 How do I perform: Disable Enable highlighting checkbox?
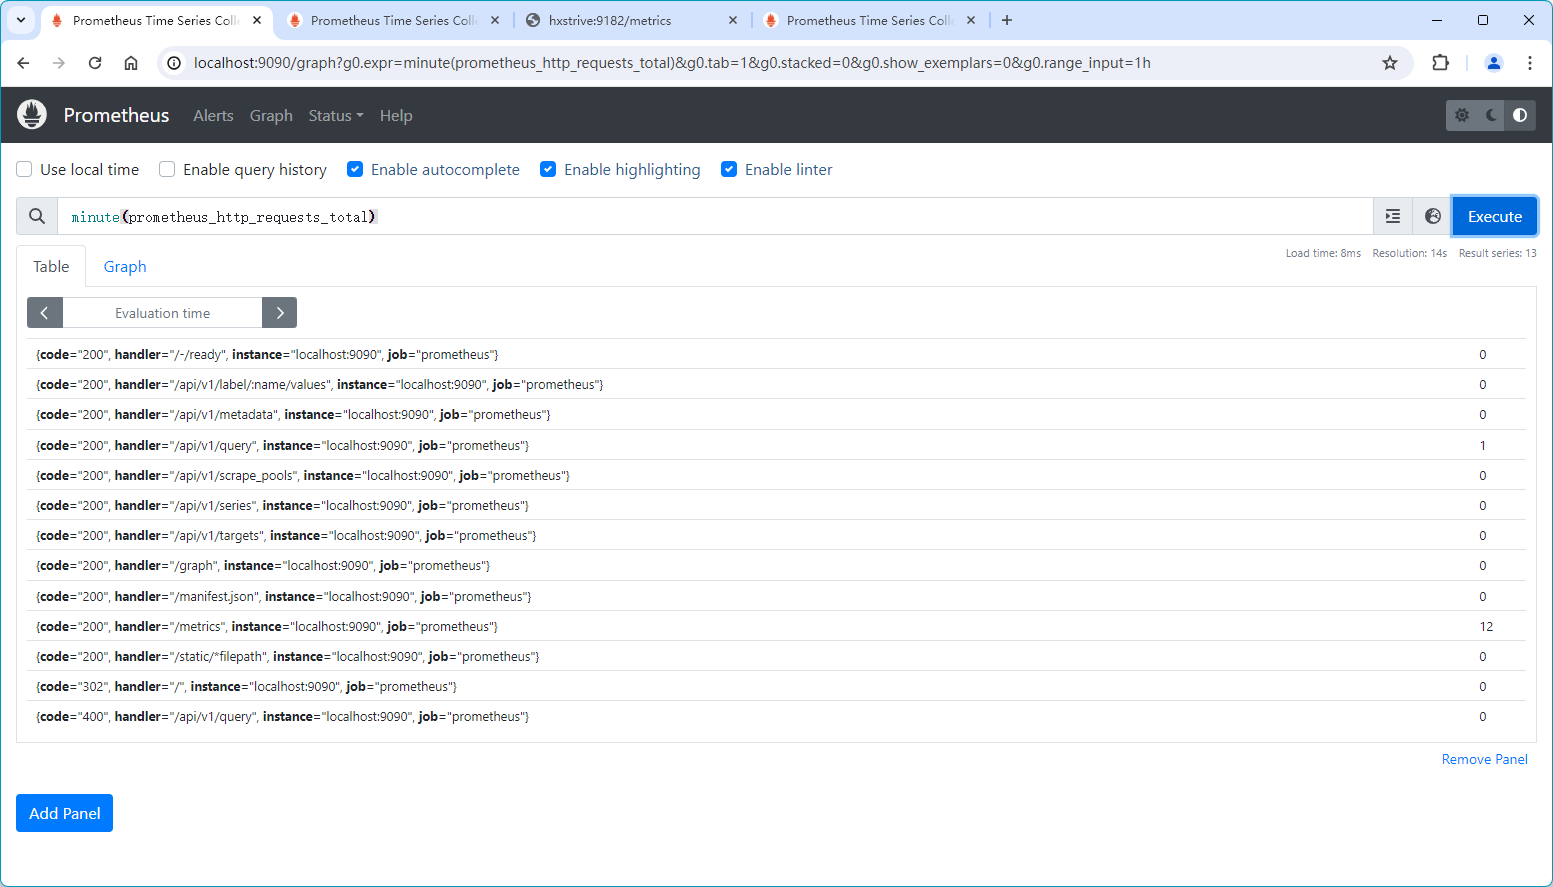click(548, 169)
